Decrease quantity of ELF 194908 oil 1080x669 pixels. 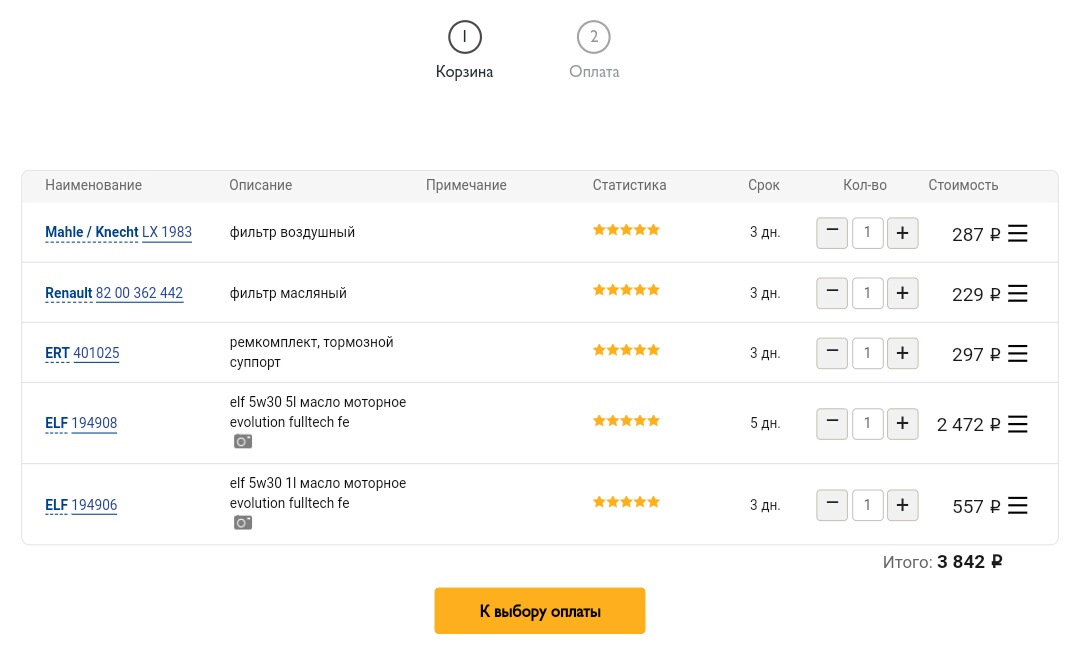coord(832,423)
